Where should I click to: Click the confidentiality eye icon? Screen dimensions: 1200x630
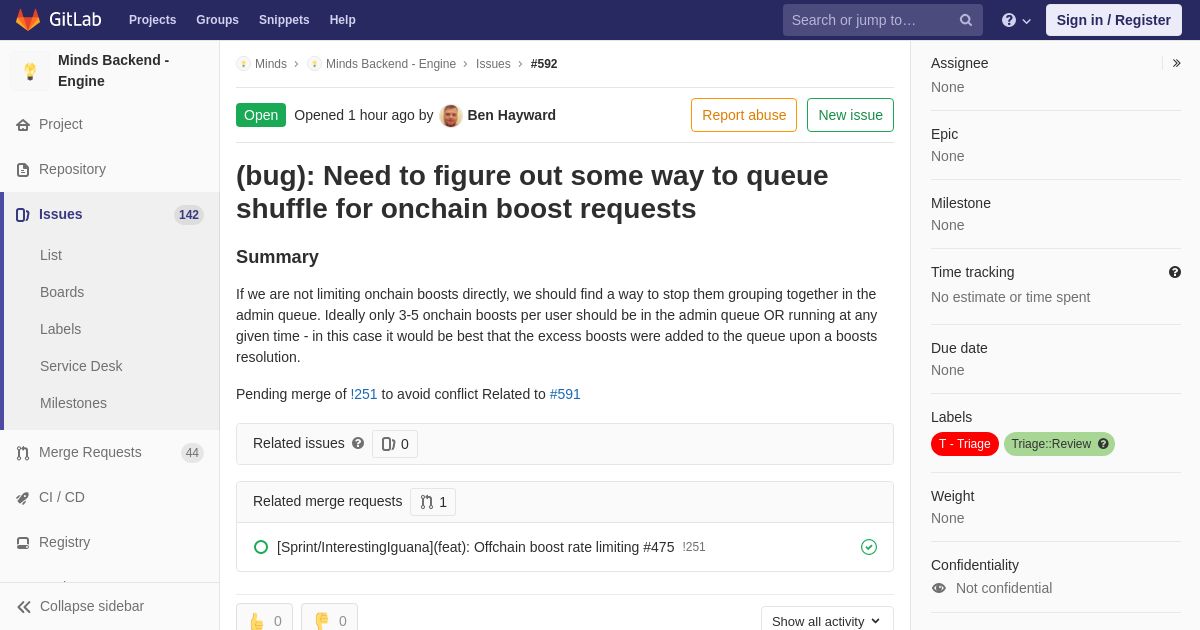(x=939, y=588)
